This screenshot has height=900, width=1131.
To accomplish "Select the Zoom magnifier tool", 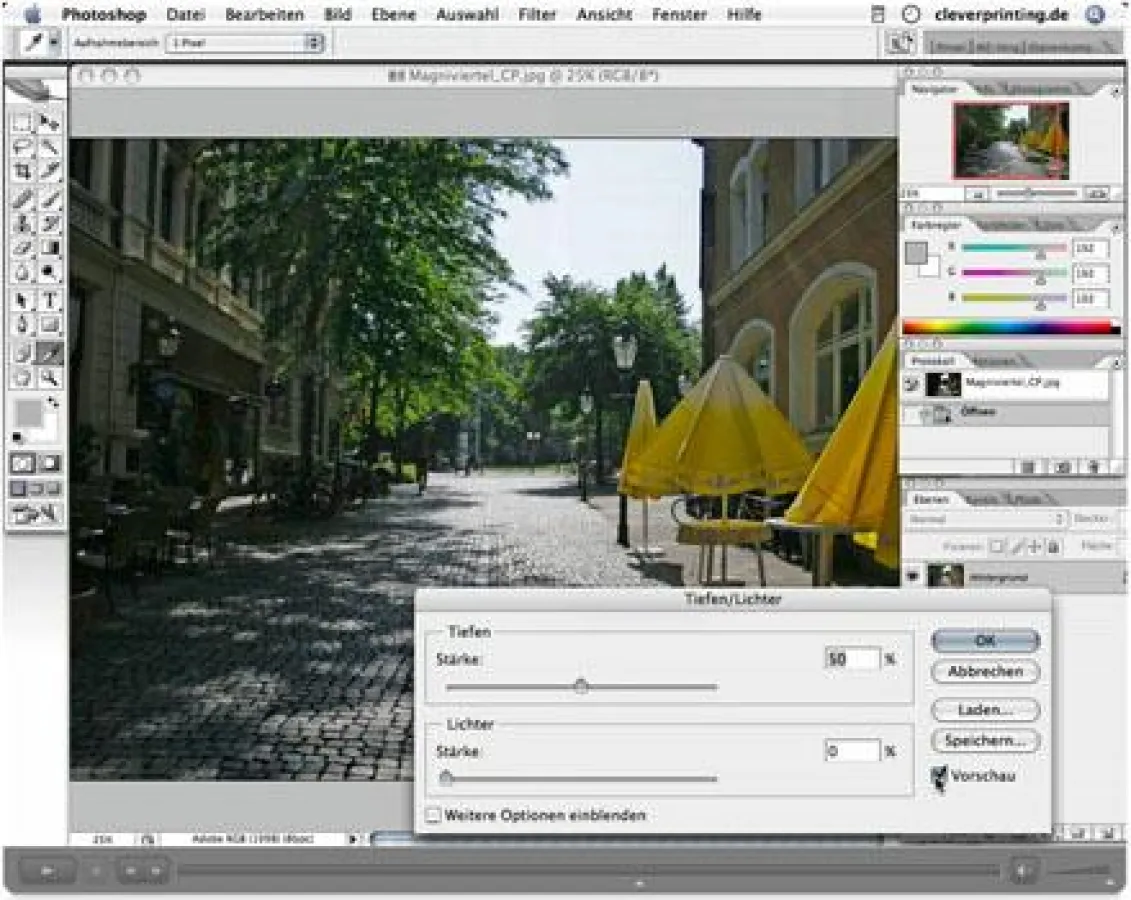I will coord(49,378).
